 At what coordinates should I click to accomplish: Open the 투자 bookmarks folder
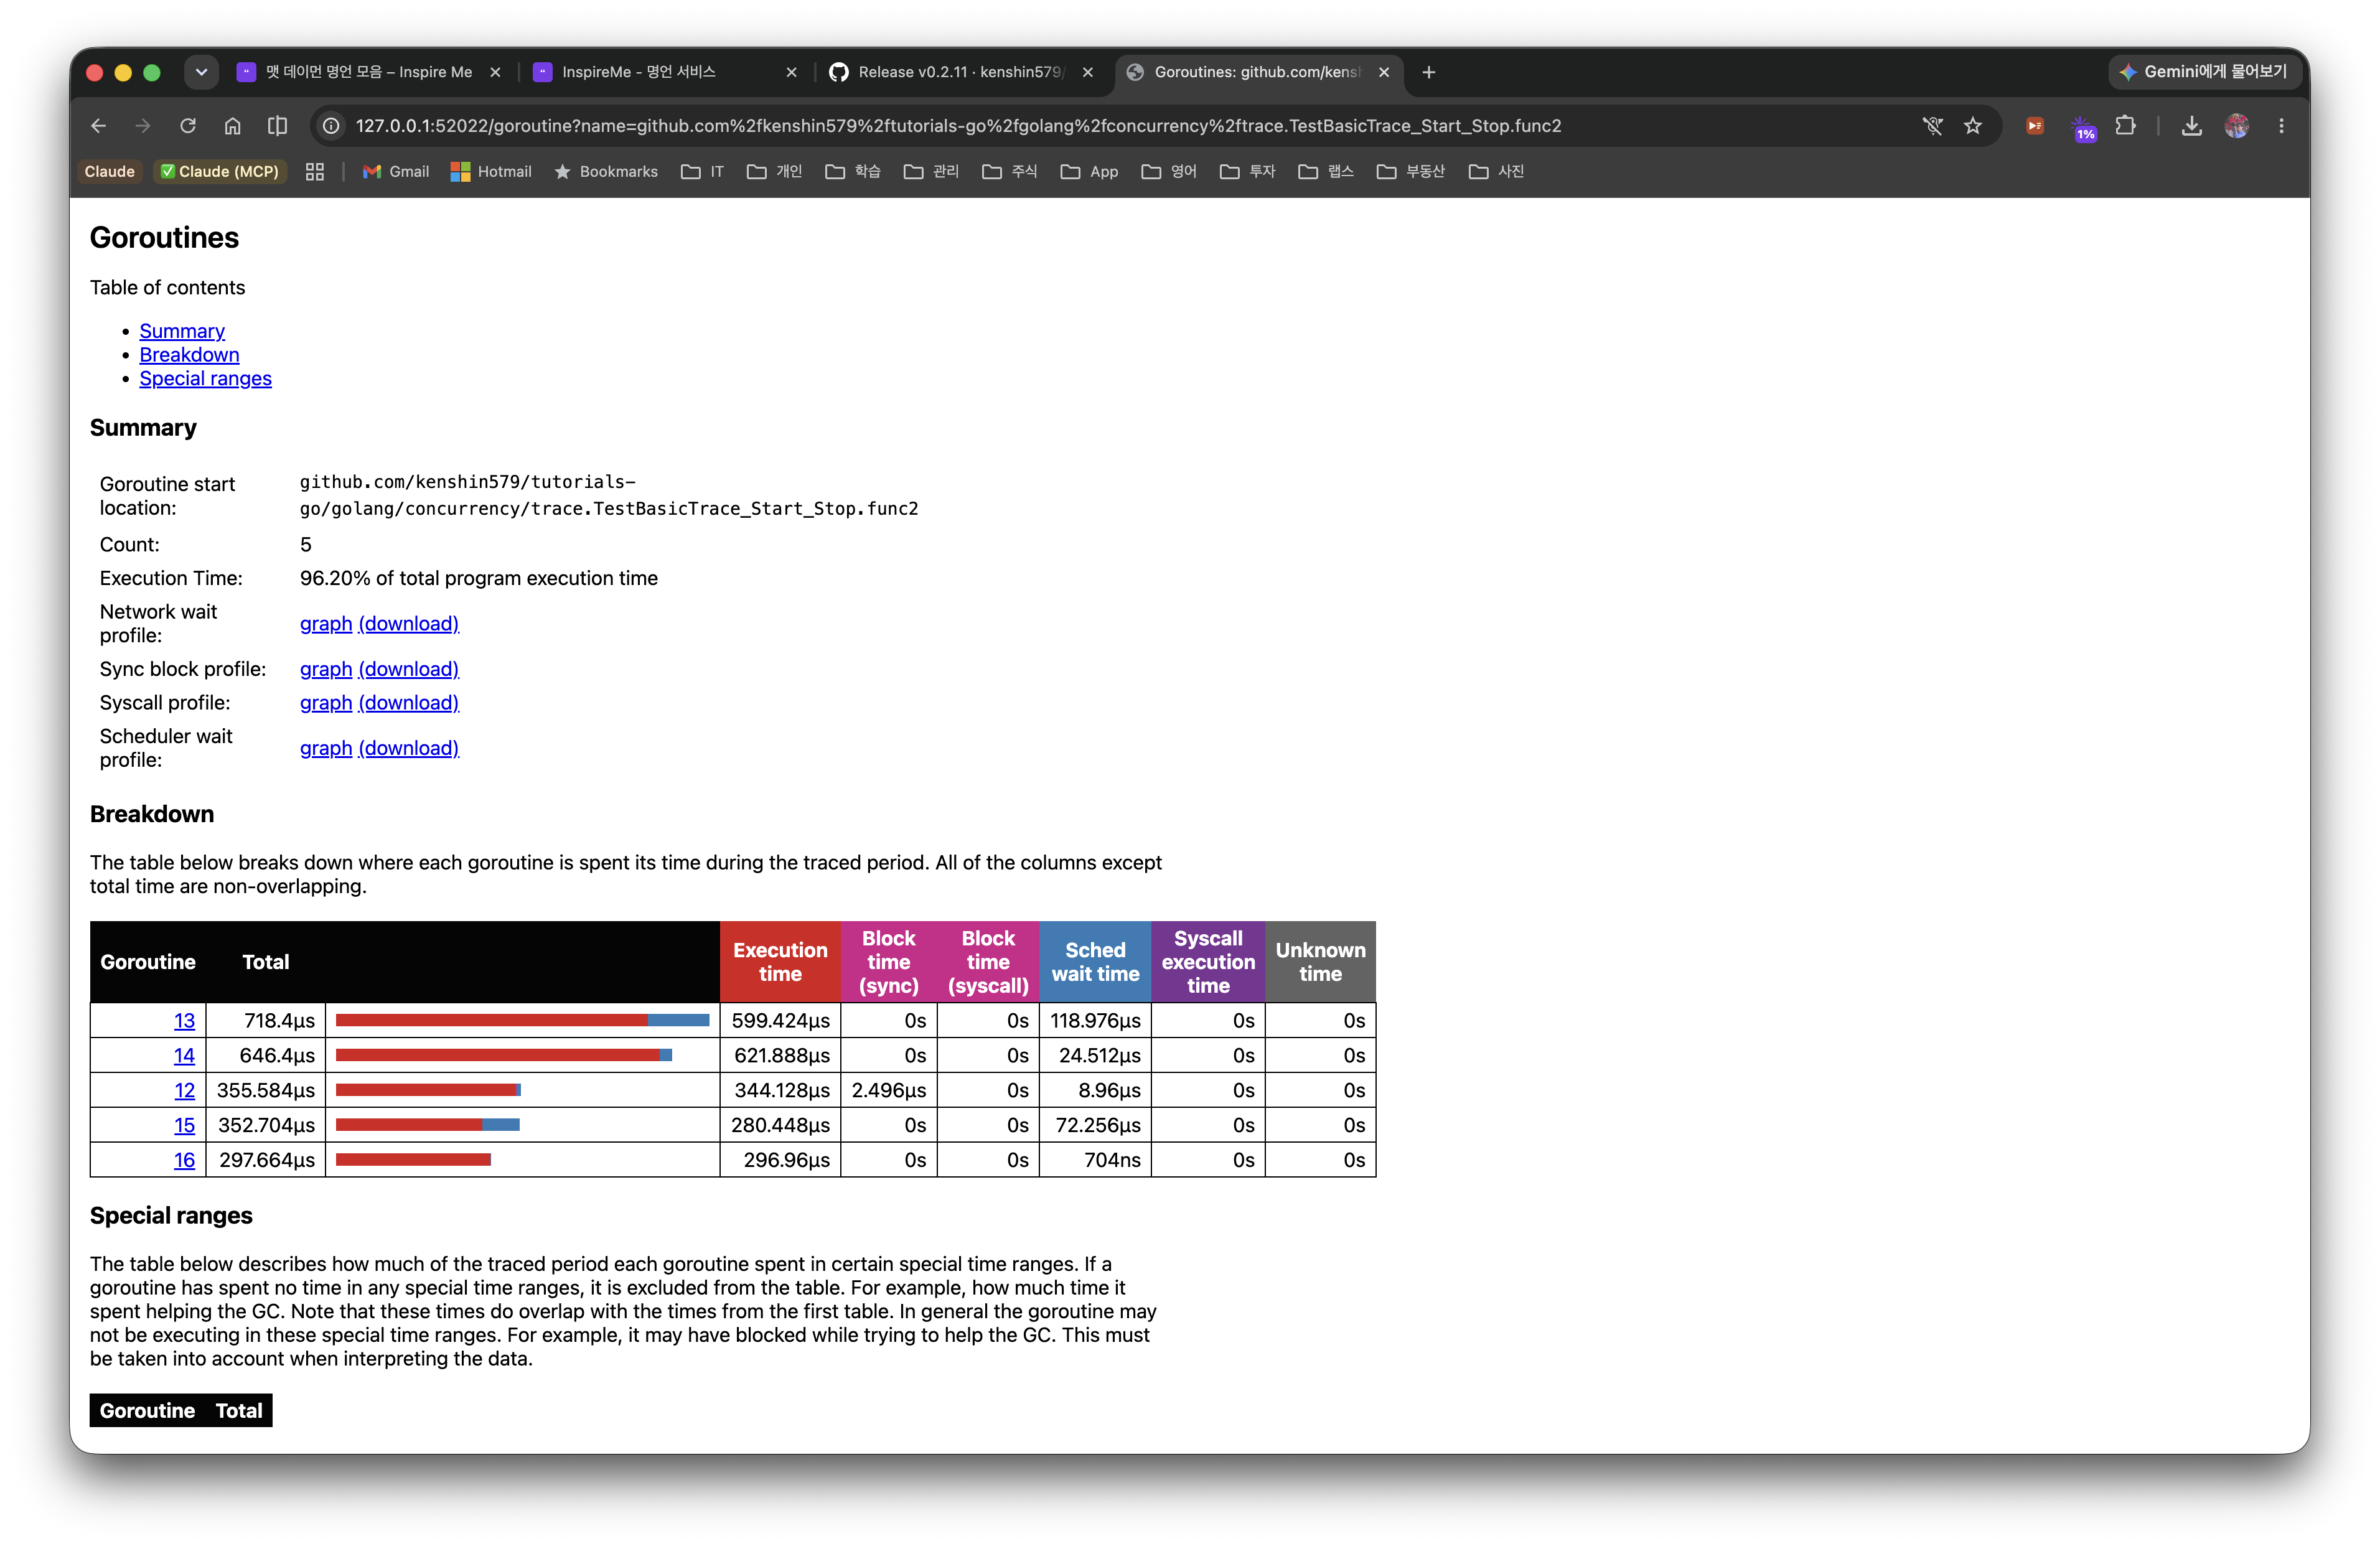[x=1248, y=172]
